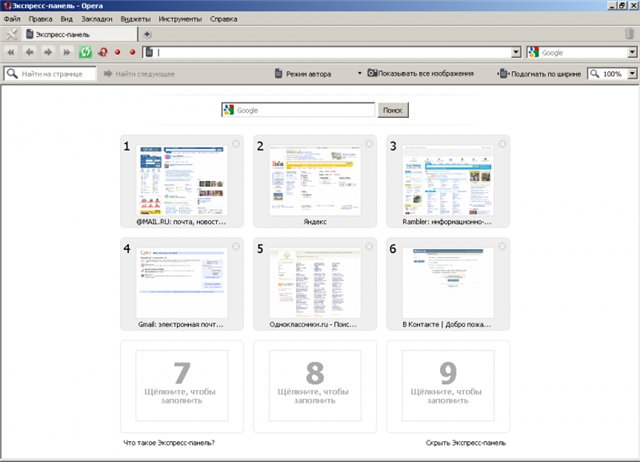The height and width of the screenshot is (462, 640).
Task: Open the Файл menu
Action: 12,19
